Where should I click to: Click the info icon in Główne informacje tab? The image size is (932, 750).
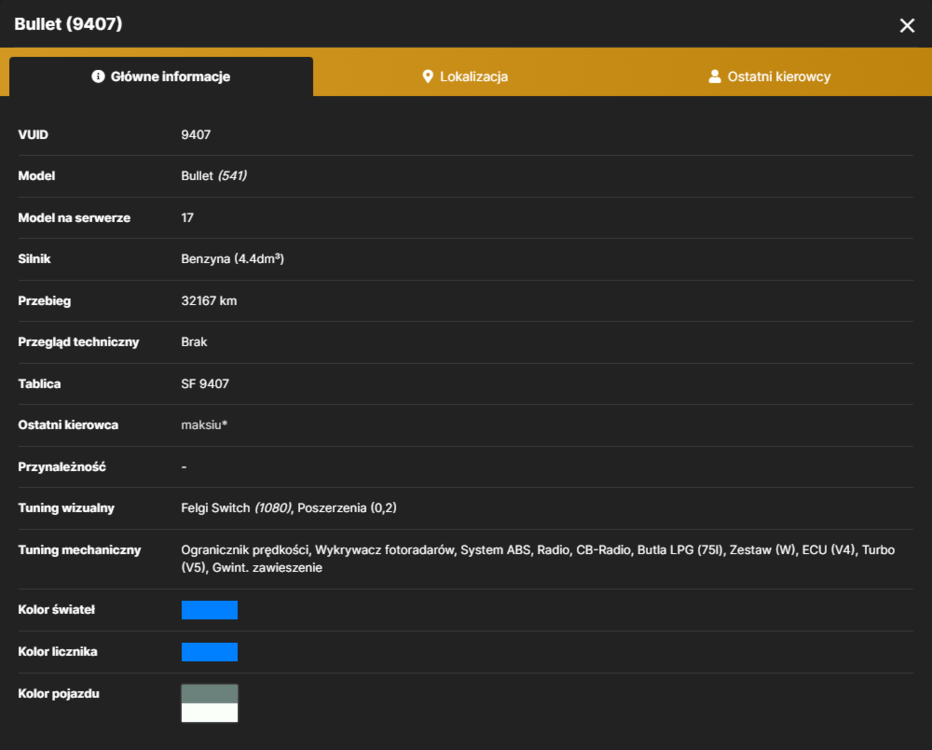[98, 76]
